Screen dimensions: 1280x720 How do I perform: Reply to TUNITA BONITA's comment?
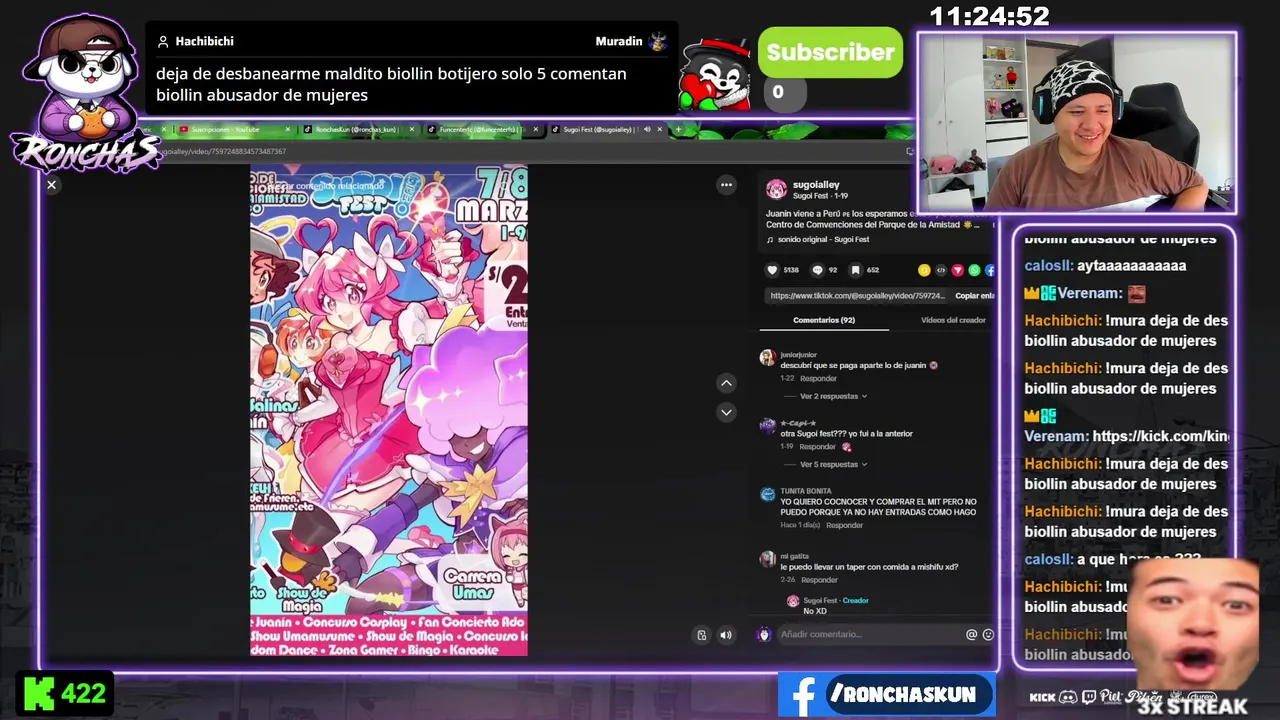tap(844, 525)
